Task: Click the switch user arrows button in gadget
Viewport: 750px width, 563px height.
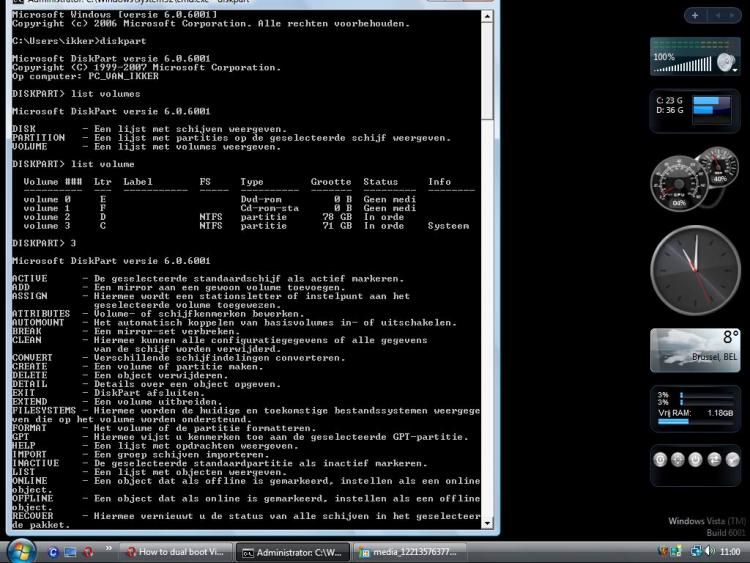Action: [x=714, y=459]
